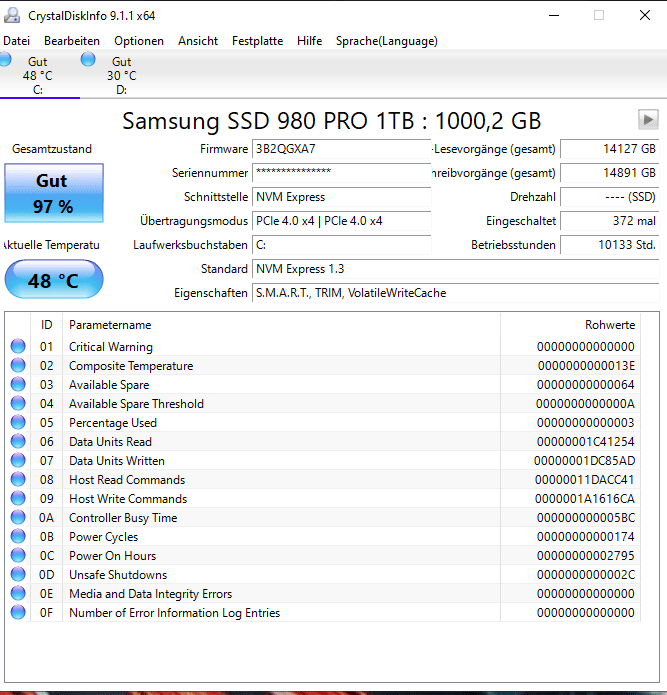Select the Critical Warning parameter name
667x695 pixels.
coord(111,347)
